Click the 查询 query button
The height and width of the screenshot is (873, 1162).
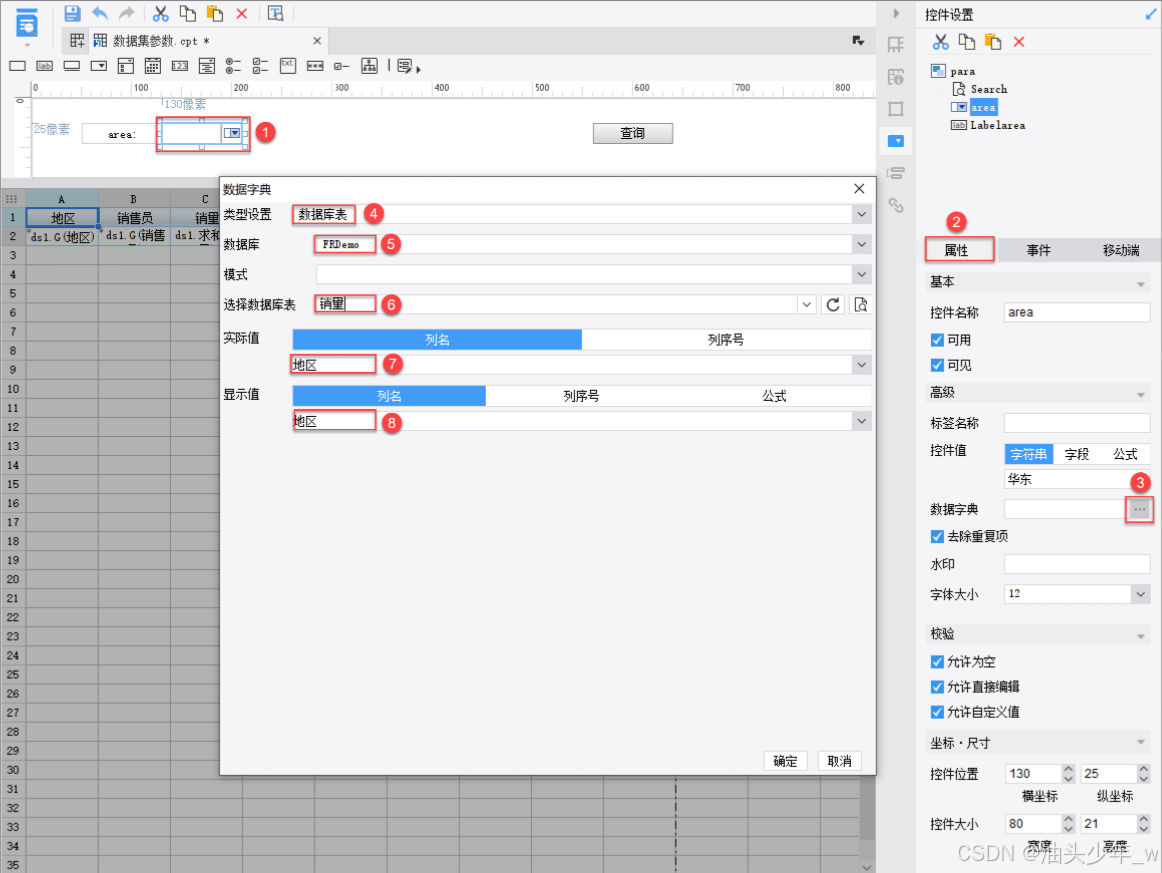pyautogui.click(x=632, y=133)
